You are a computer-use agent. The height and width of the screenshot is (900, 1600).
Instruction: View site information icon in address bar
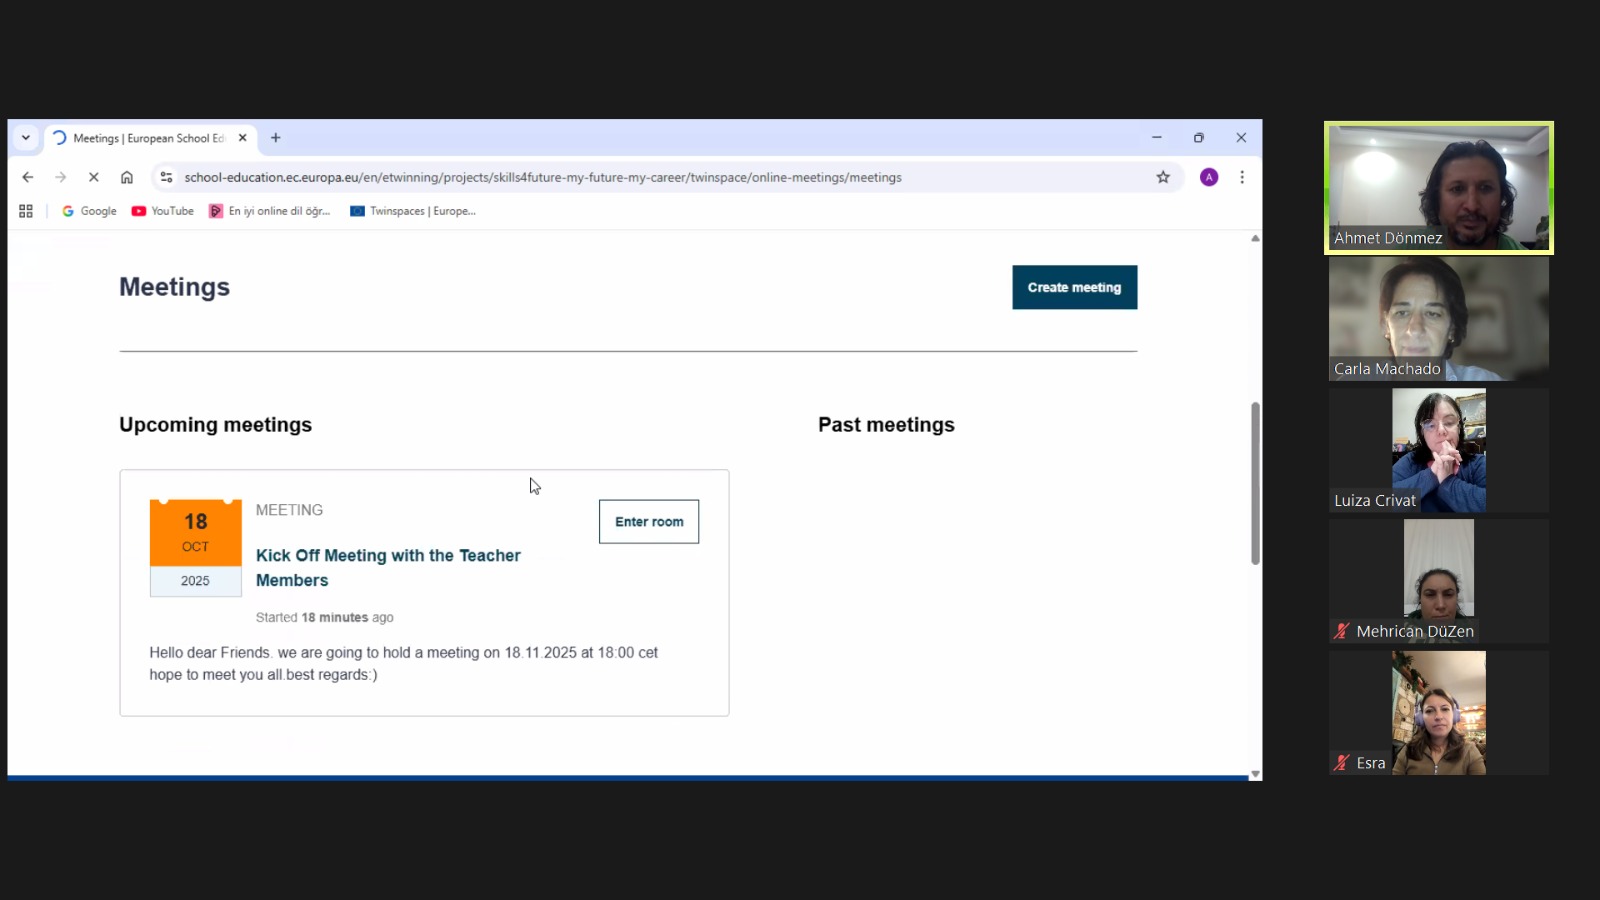(166, 177)
